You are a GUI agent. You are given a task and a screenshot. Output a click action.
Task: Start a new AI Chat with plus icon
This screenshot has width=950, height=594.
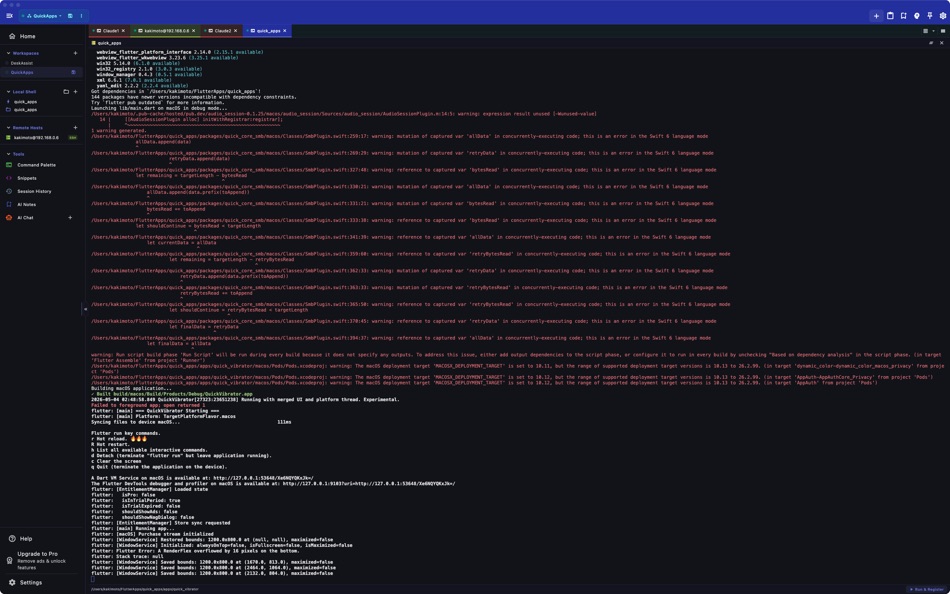click(x=70, y=218)
